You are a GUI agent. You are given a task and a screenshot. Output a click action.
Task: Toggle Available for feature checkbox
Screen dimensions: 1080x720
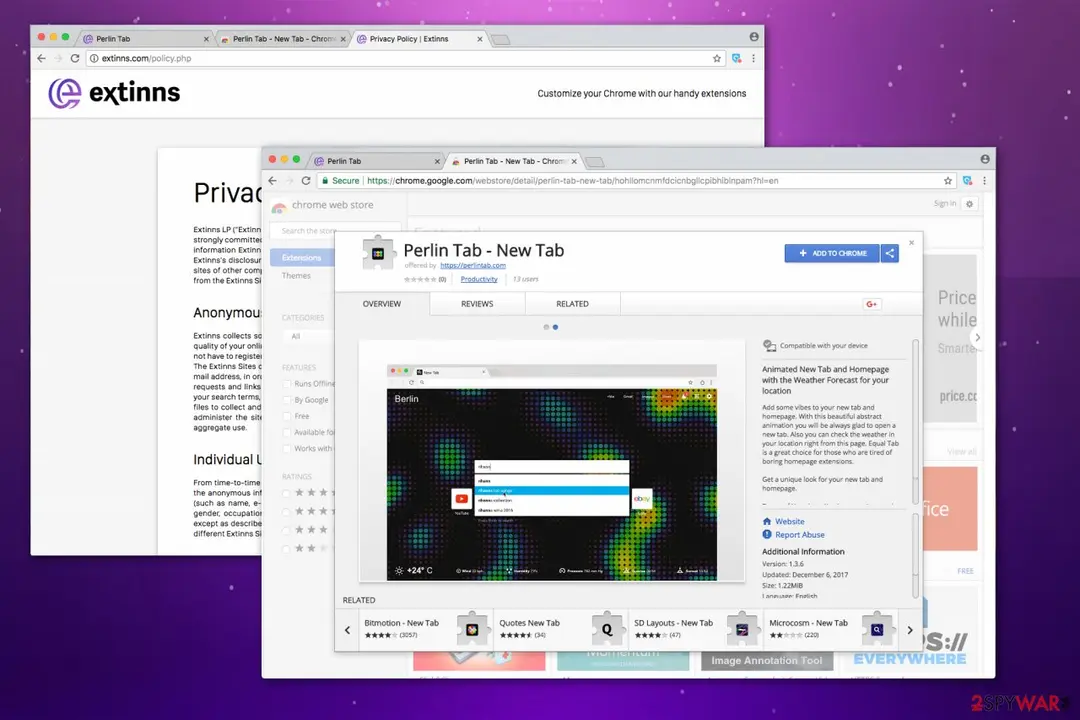287,432
